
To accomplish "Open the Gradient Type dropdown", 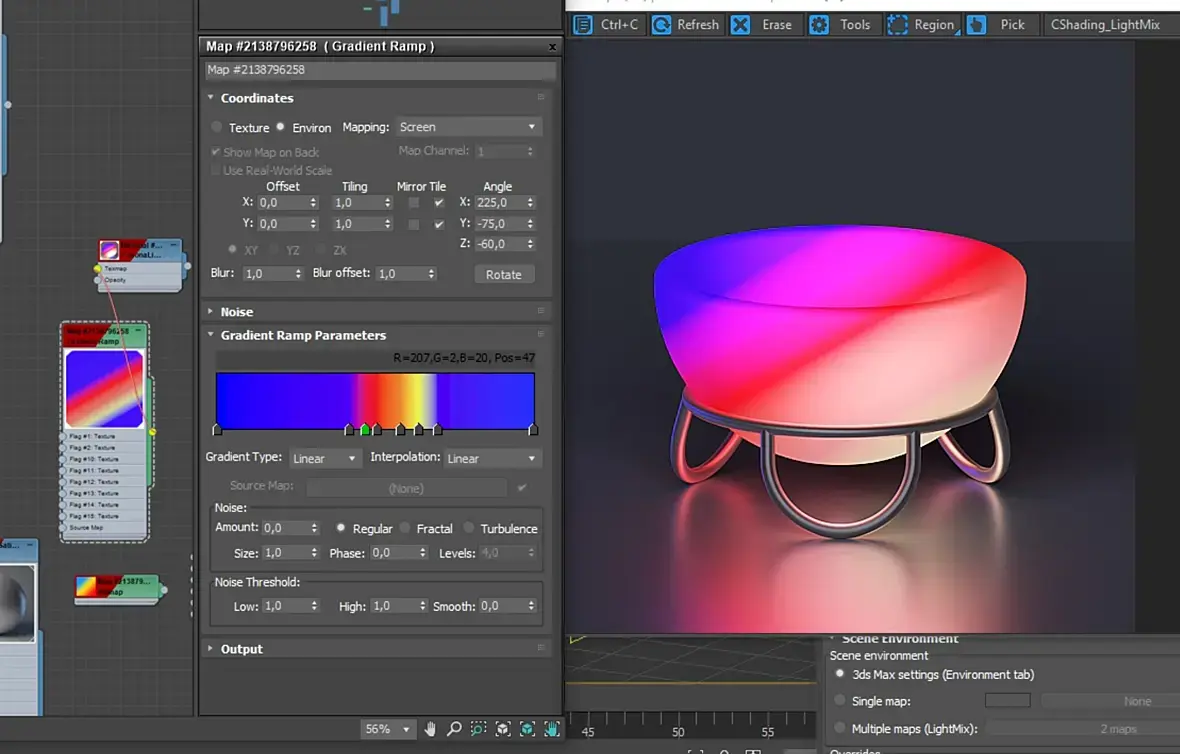I will pyautogui.click(x=324, y=458).
